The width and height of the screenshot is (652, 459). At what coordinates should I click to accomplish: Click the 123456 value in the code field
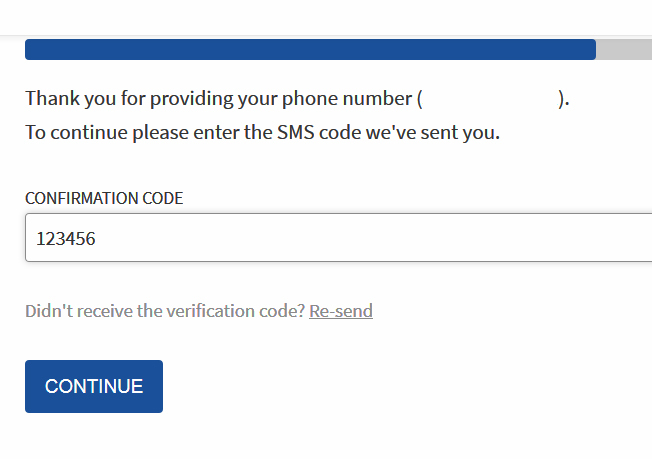pyautogui.click(x=66, y=239)
